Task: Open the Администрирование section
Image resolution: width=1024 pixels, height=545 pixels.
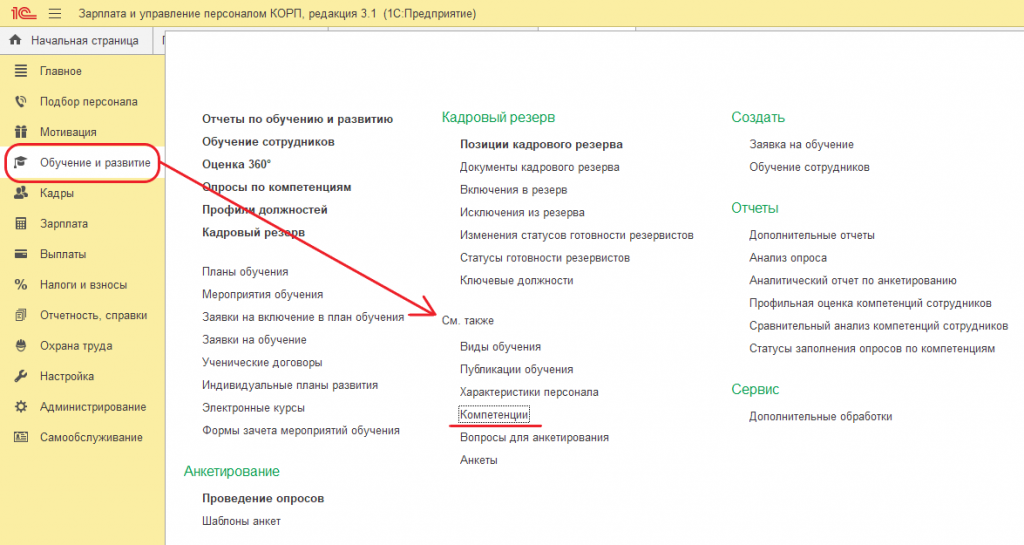Action: tap(93, 407)
